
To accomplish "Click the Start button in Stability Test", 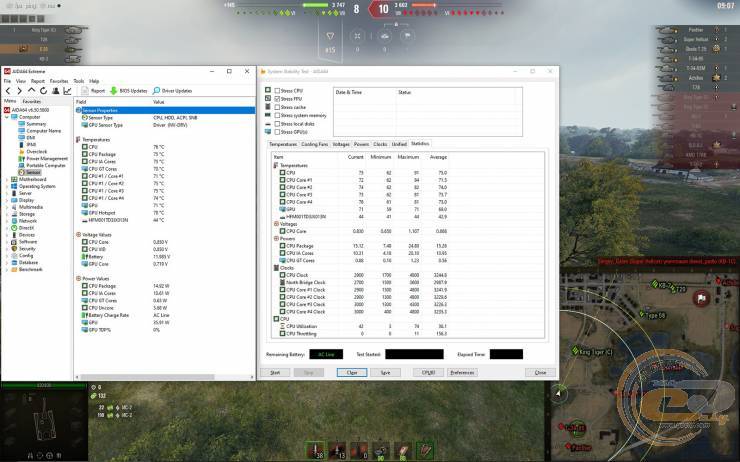I will point(275,372).
